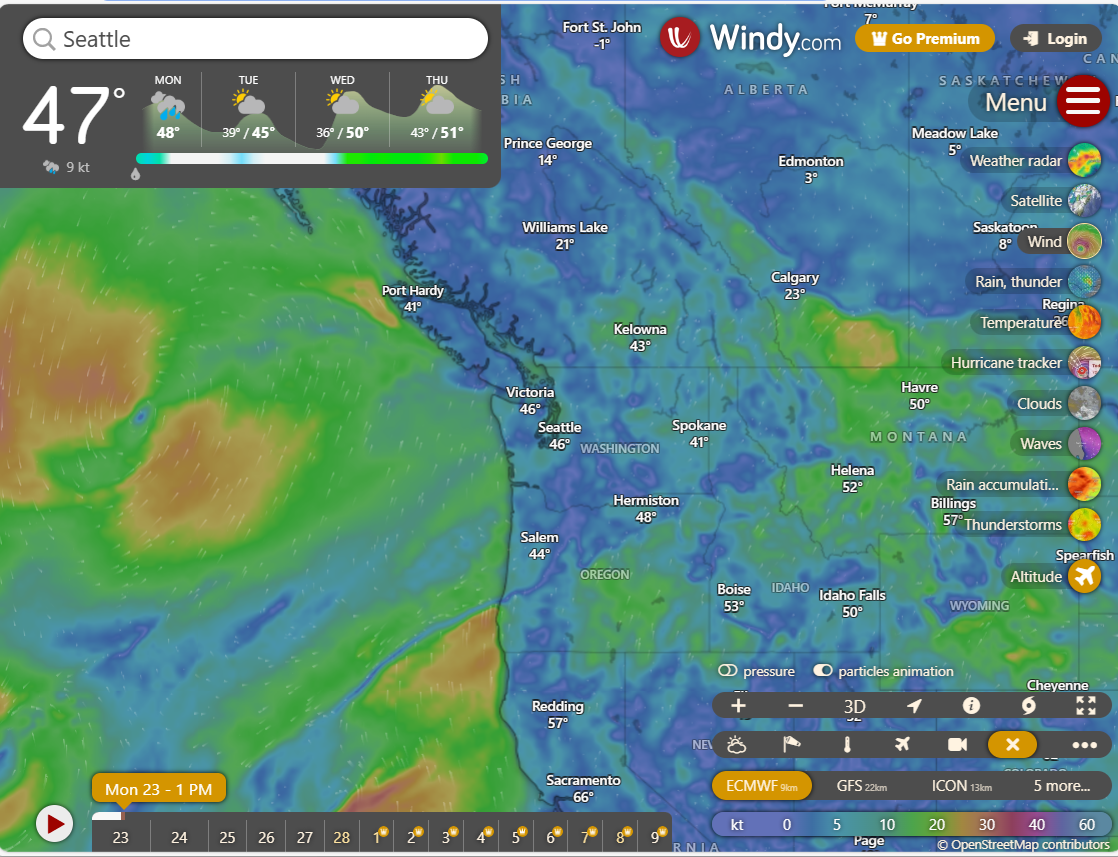Expand the '5 more...' forecast models list

pyautogui.click(x=1061, y=786)
